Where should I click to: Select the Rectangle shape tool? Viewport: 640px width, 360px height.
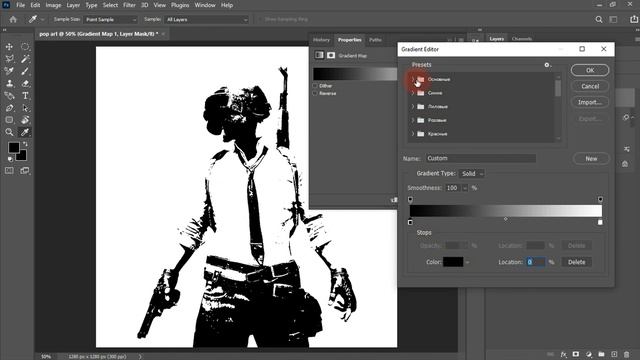(9, 120)
